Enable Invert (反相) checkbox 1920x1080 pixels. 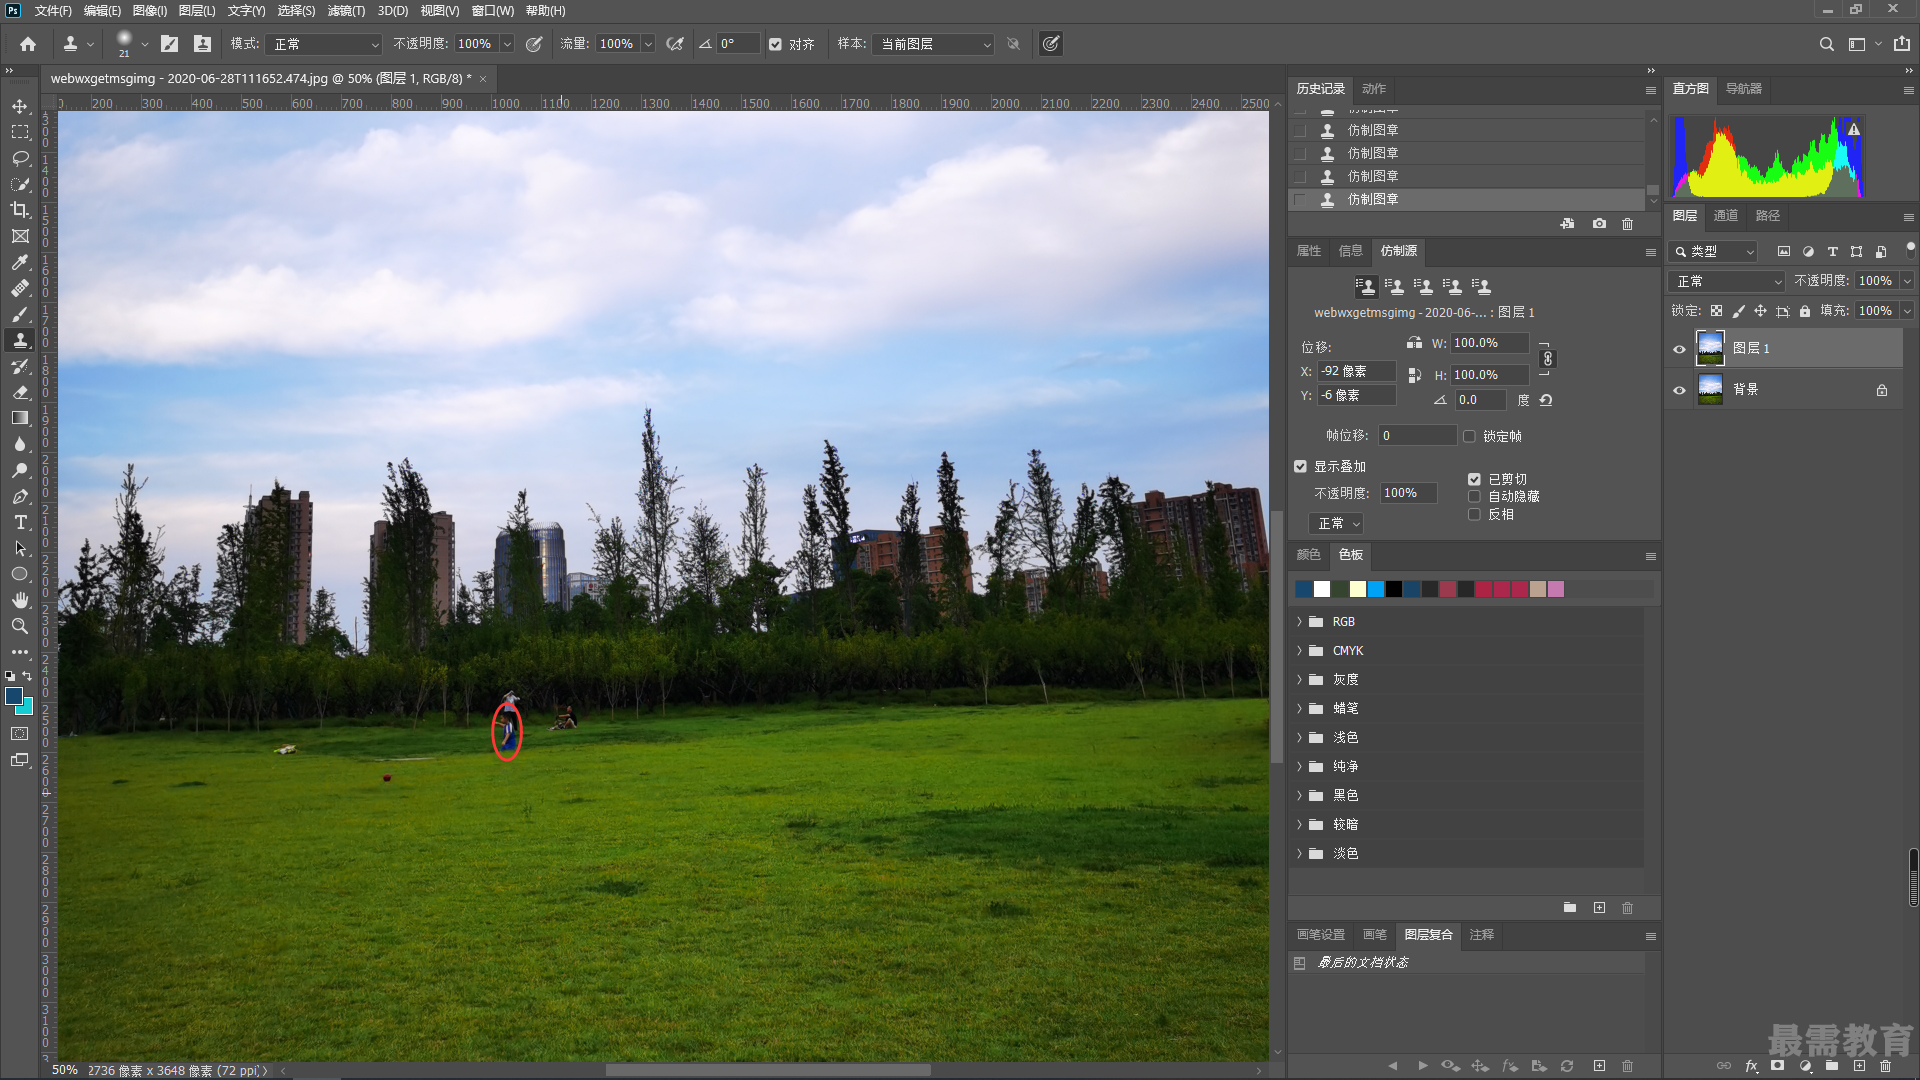pos(1474,515)
